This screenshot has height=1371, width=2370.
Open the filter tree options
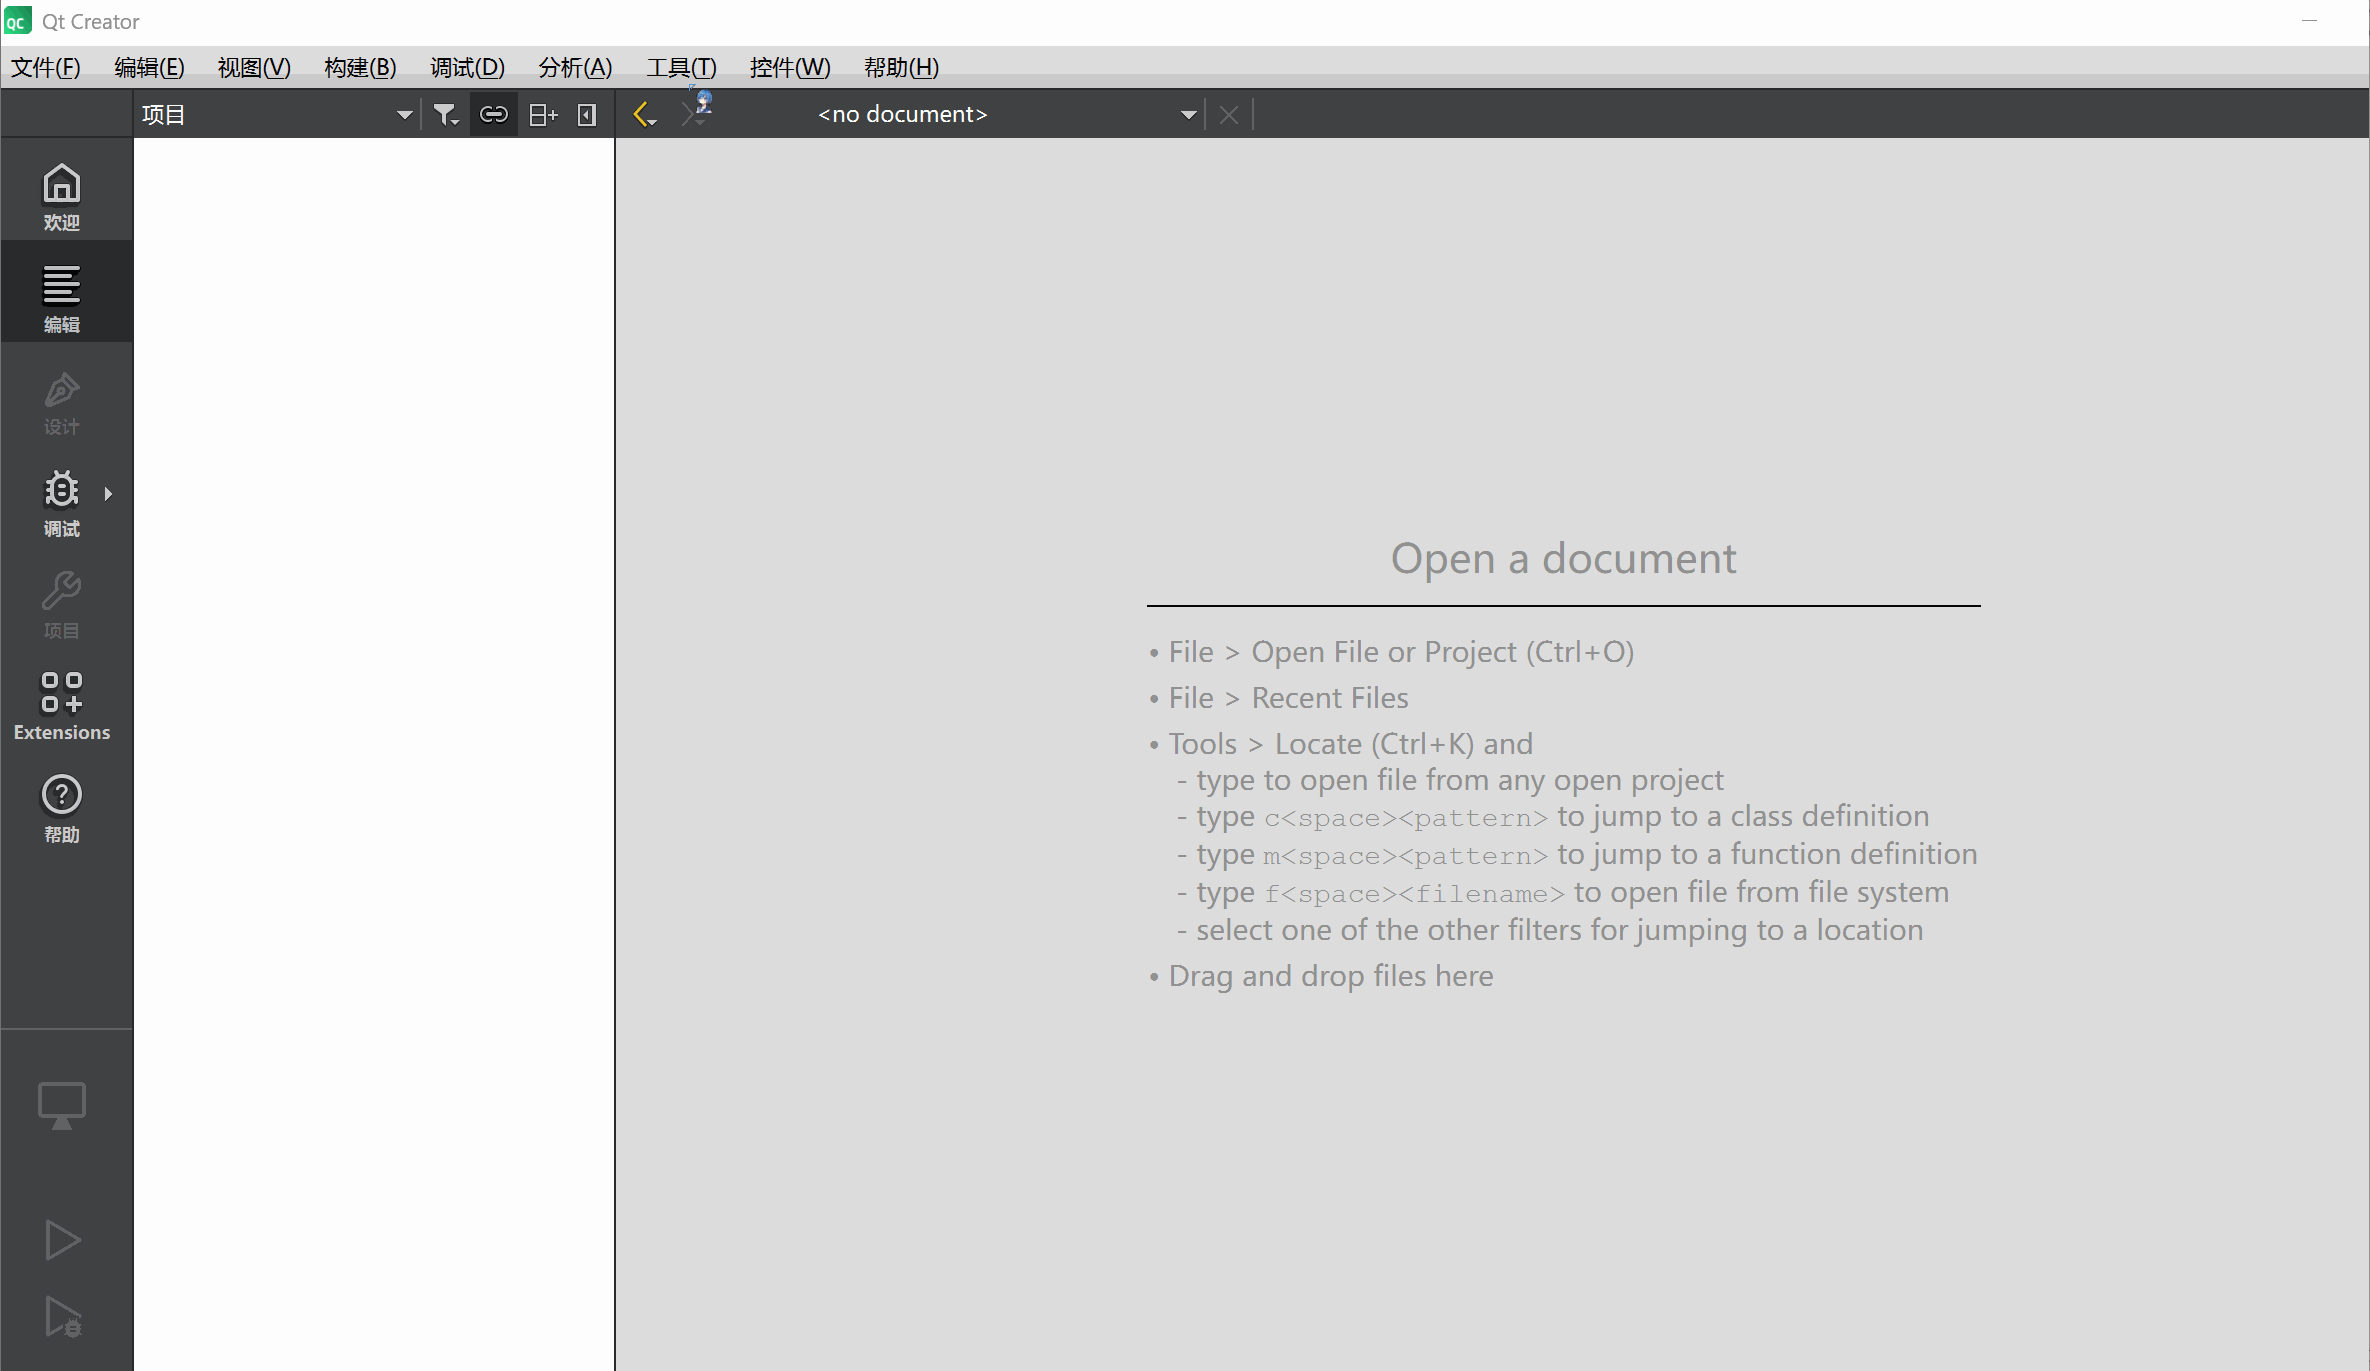click(x=445, y=115)
